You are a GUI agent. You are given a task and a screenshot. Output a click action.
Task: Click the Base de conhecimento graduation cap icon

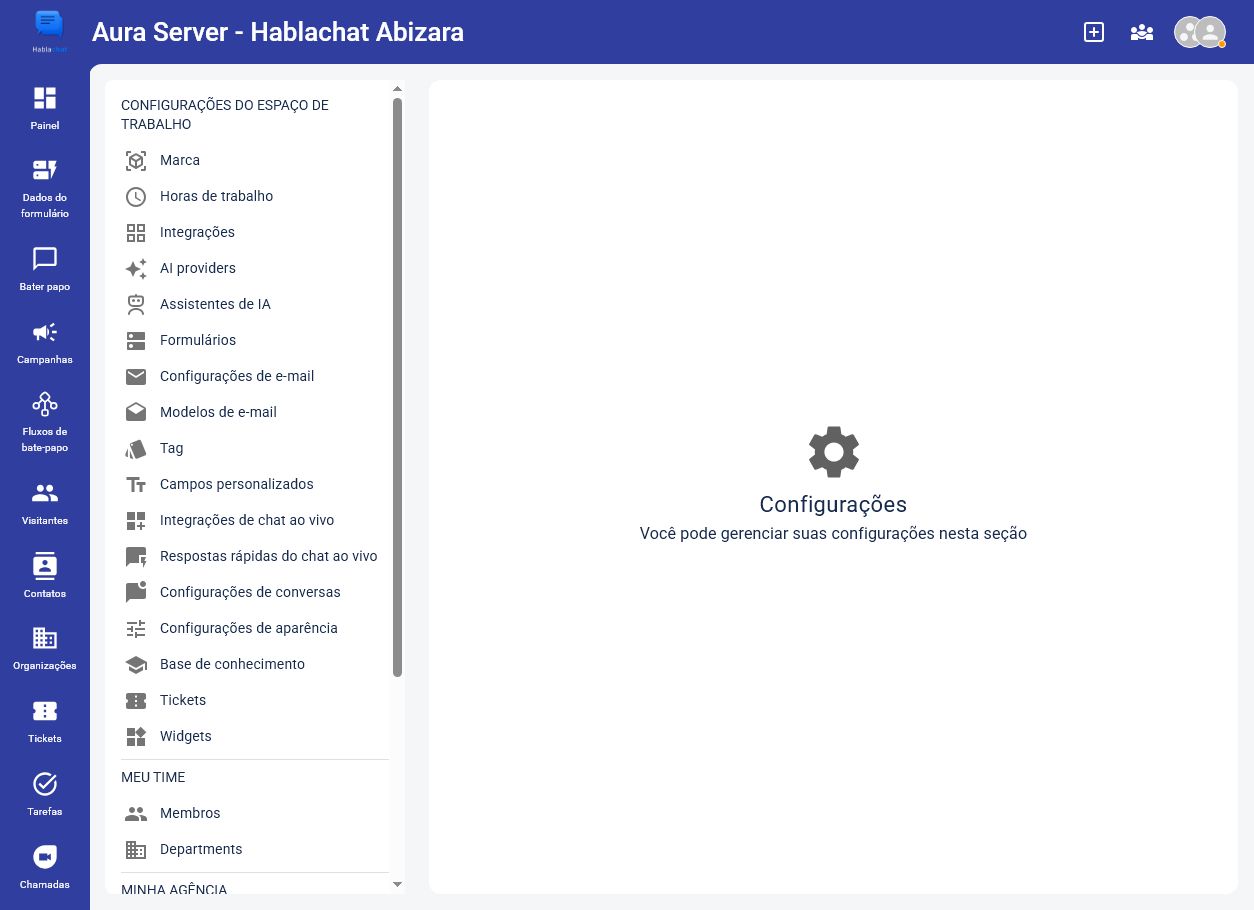[x=136, y=664]
